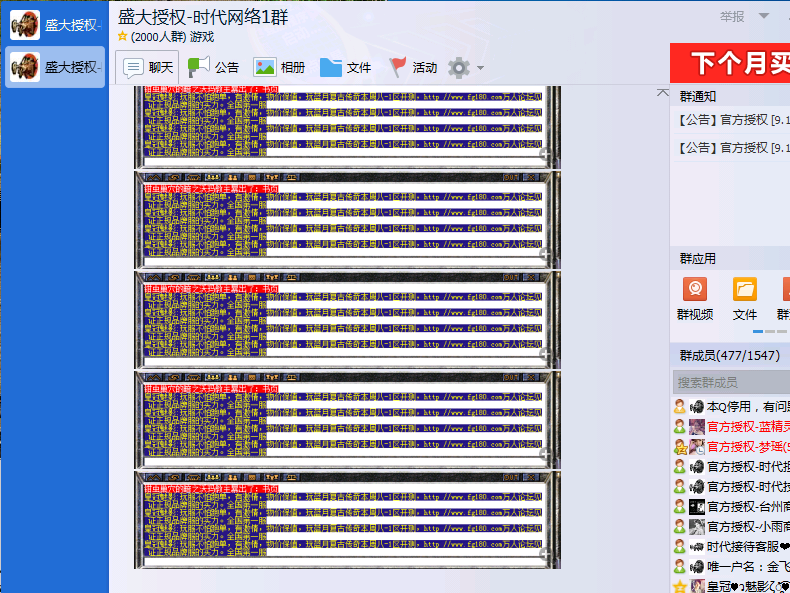The image size is (790, 593).
Task: Switch to the 公告 announcements tab
Action: click(x=214, y=68)
